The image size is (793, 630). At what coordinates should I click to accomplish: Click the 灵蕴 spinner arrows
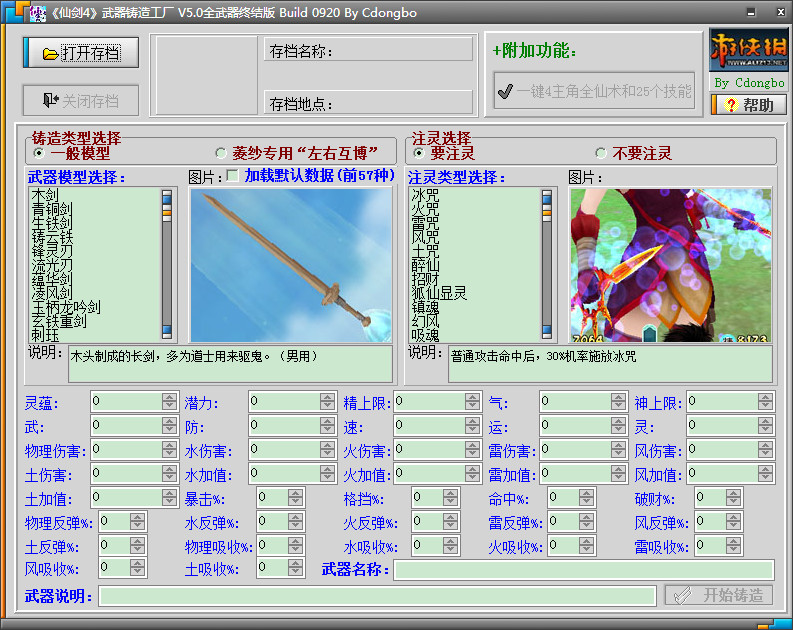point(170,401)
